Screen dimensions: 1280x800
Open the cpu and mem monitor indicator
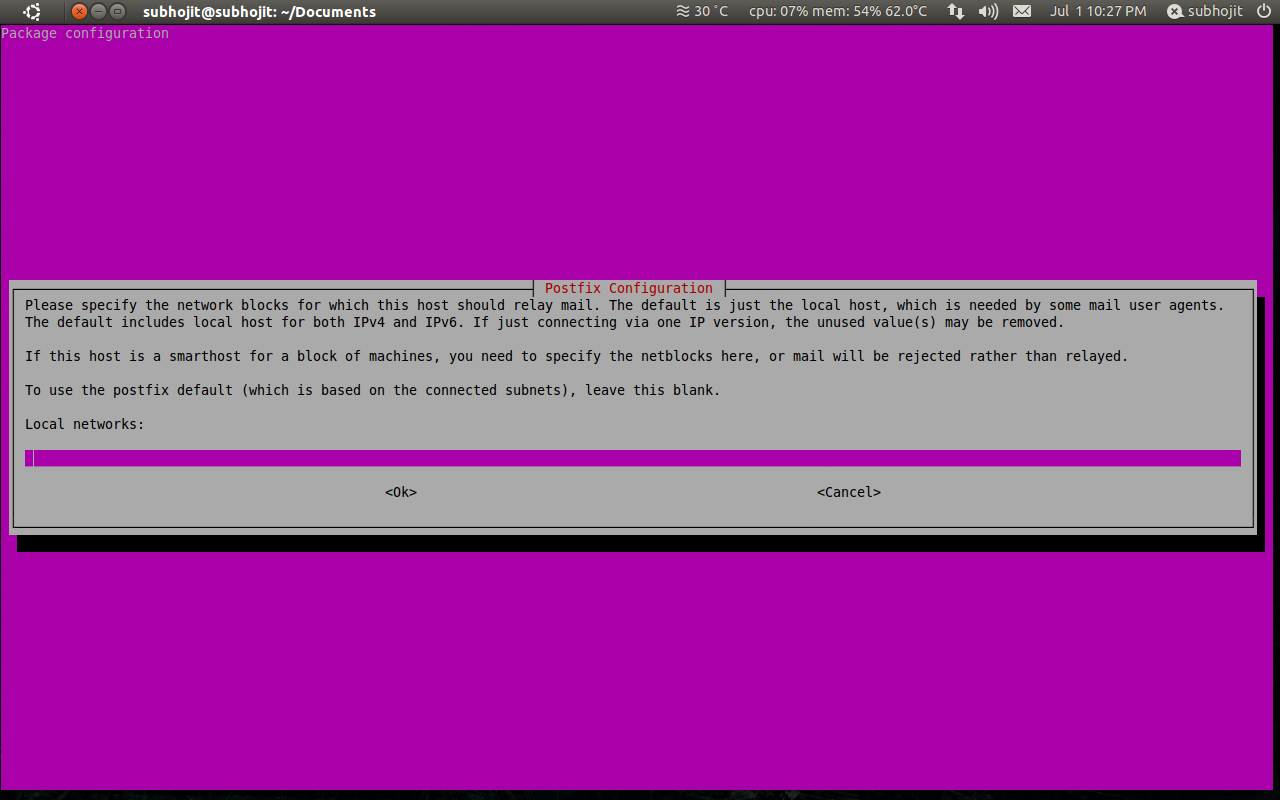(838, 12)
